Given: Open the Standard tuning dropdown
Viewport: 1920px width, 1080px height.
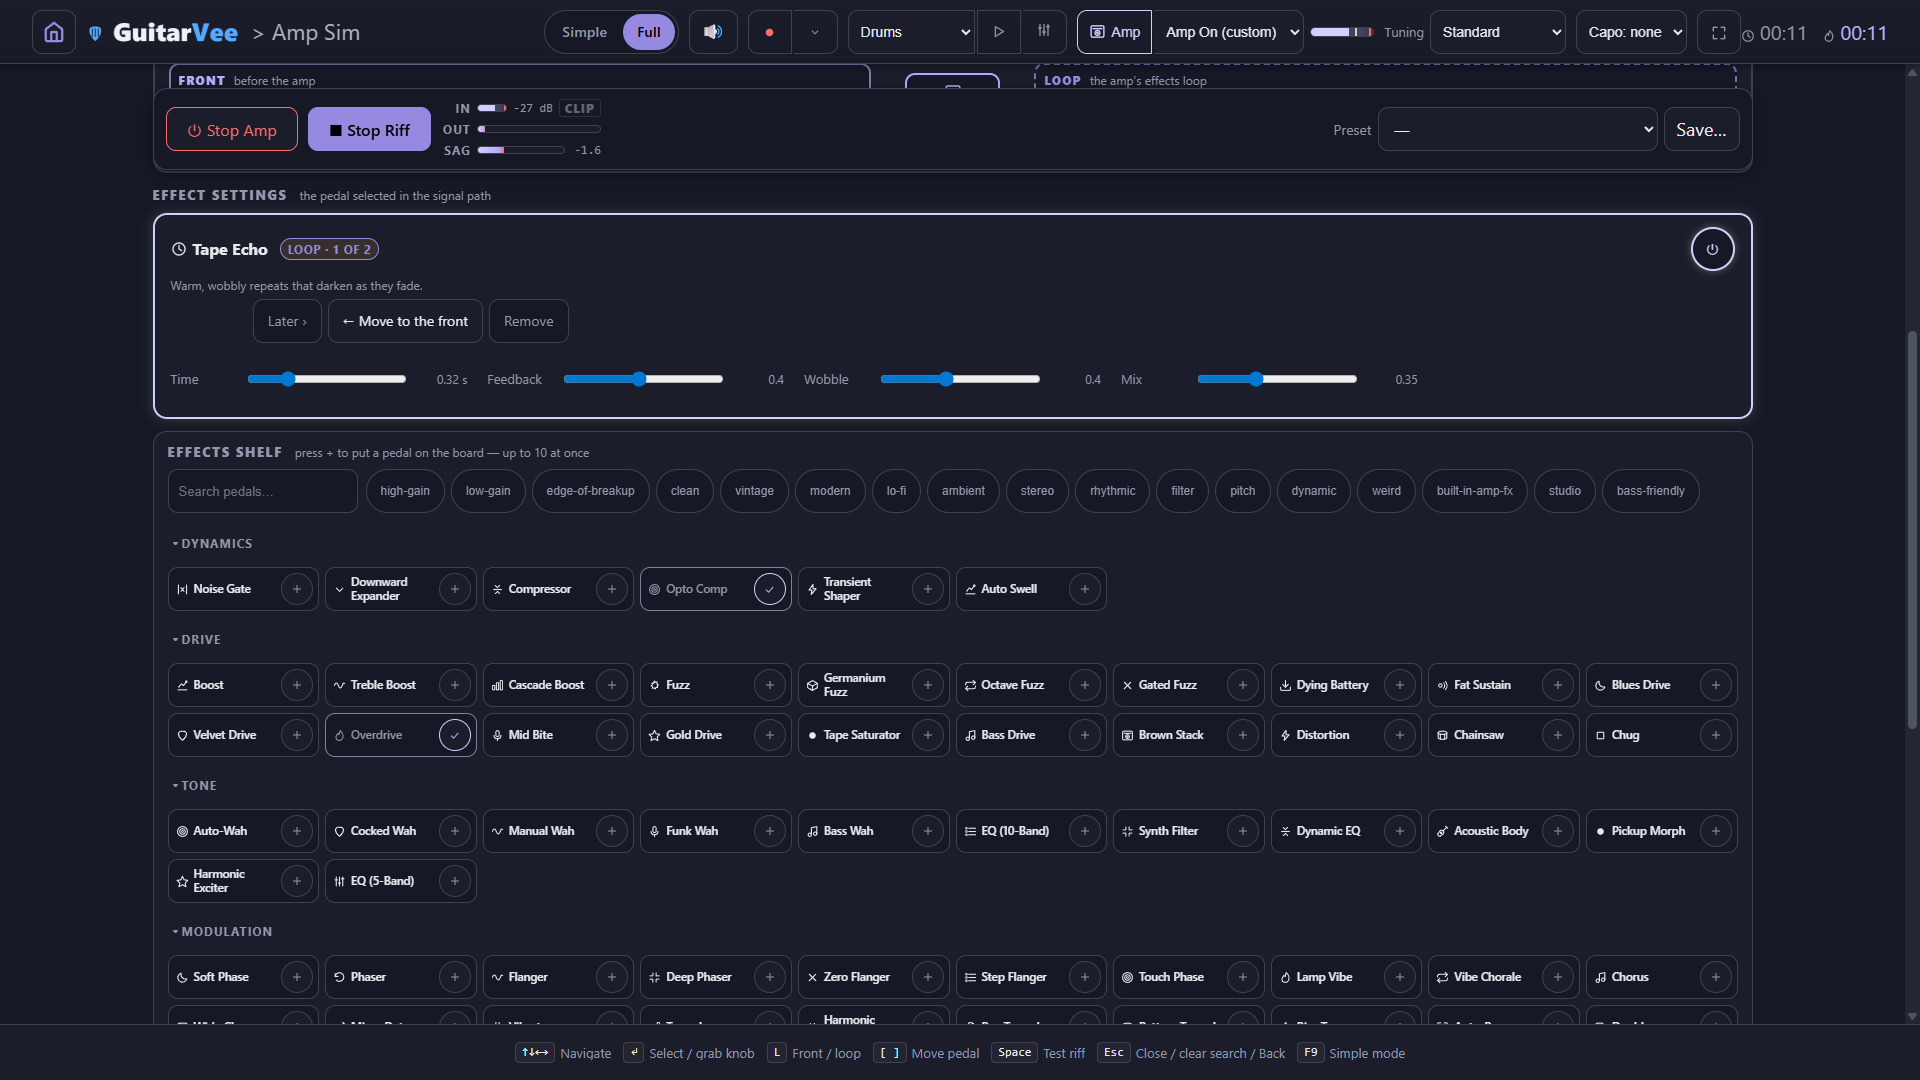Looking at the screenshot, I should point(1498,32).
